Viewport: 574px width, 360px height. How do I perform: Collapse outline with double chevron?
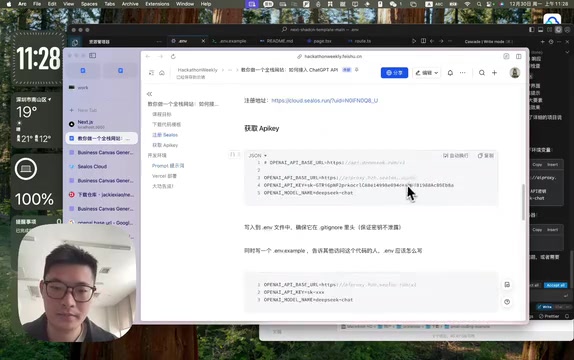coord(149,94)
